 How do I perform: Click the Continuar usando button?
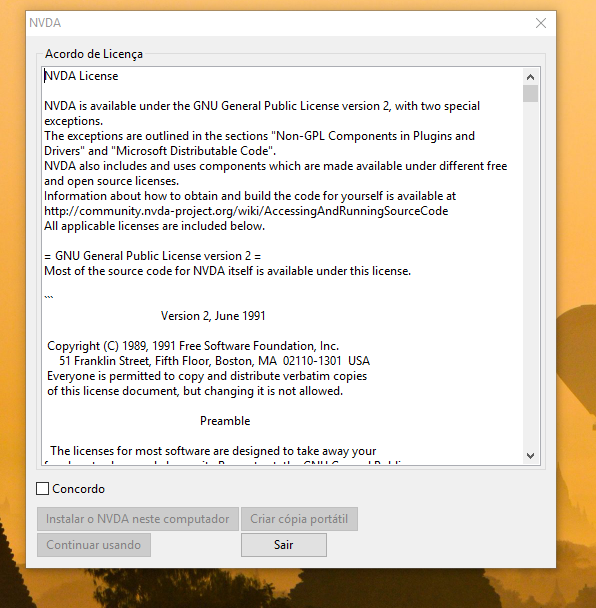tap(94, 545)
